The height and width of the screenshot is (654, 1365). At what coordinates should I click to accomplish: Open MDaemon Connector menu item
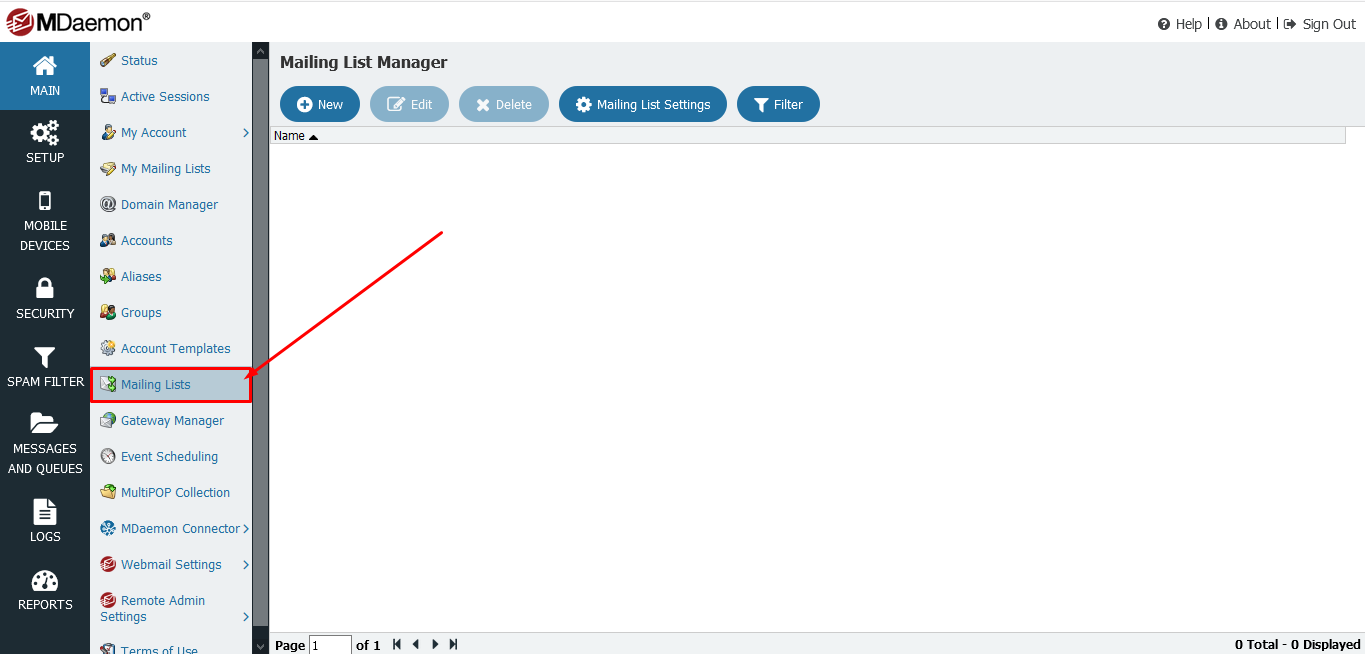pyautogui.click(x=171, y=528)
